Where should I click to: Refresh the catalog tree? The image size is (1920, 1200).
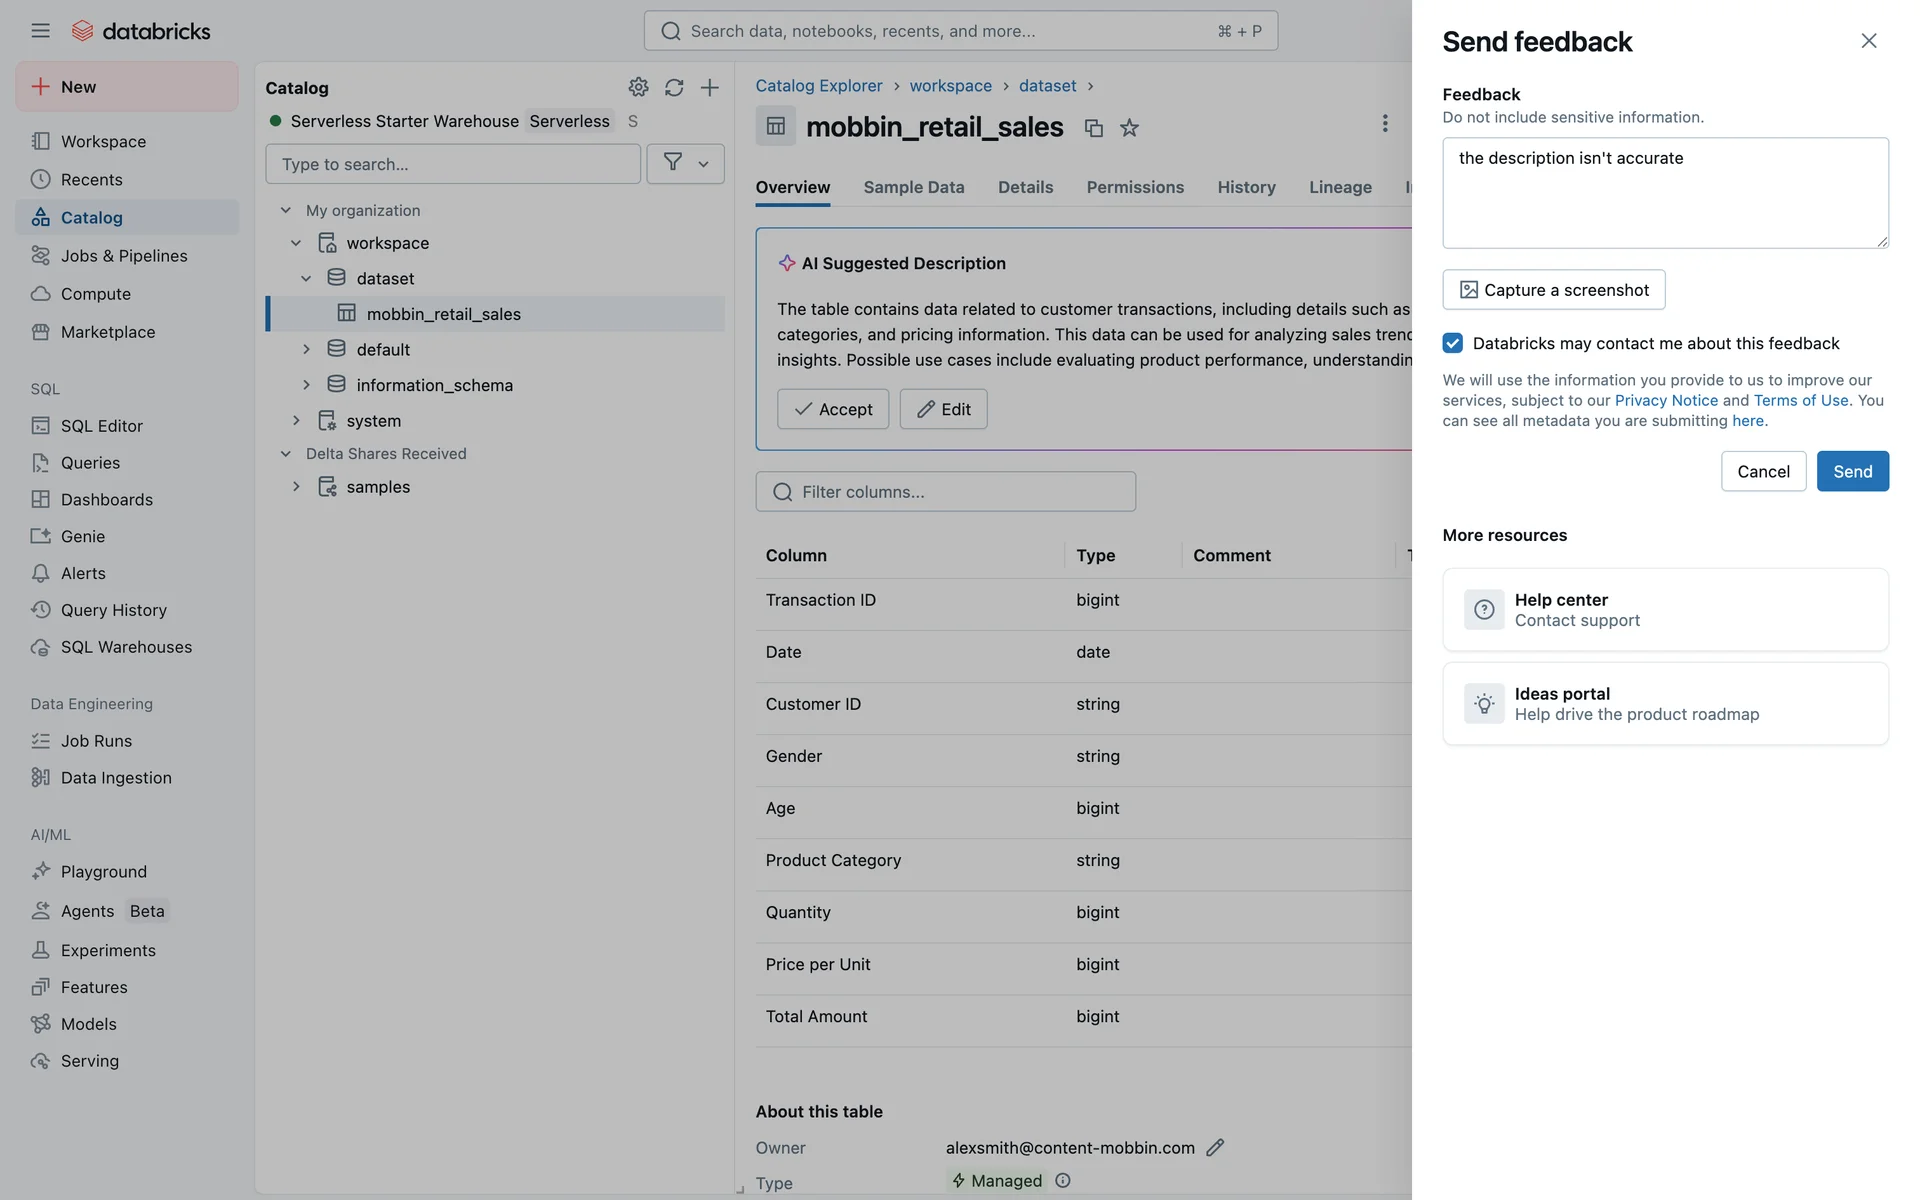(x=674, y=87)
